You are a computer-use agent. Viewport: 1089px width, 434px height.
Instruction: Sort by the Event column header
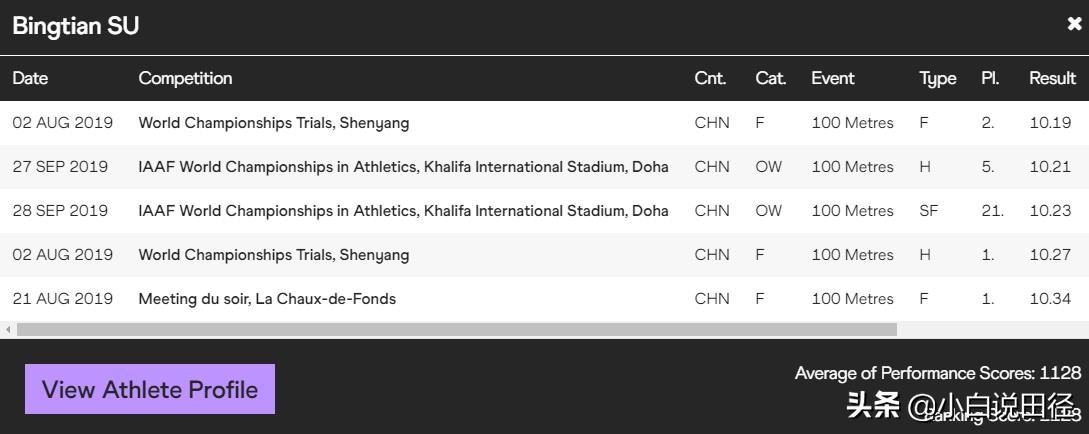pos(833,78)
